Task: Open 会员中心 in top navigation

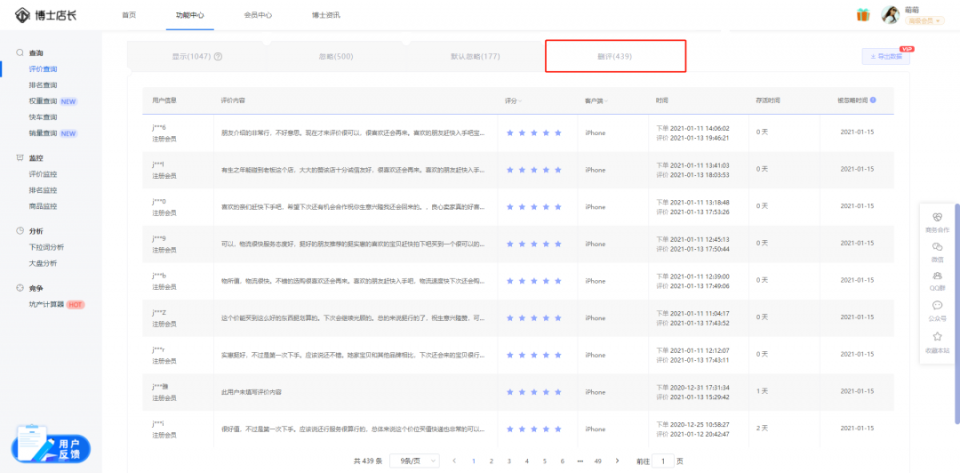Action: pyautogui.click(x=258, y=15)
